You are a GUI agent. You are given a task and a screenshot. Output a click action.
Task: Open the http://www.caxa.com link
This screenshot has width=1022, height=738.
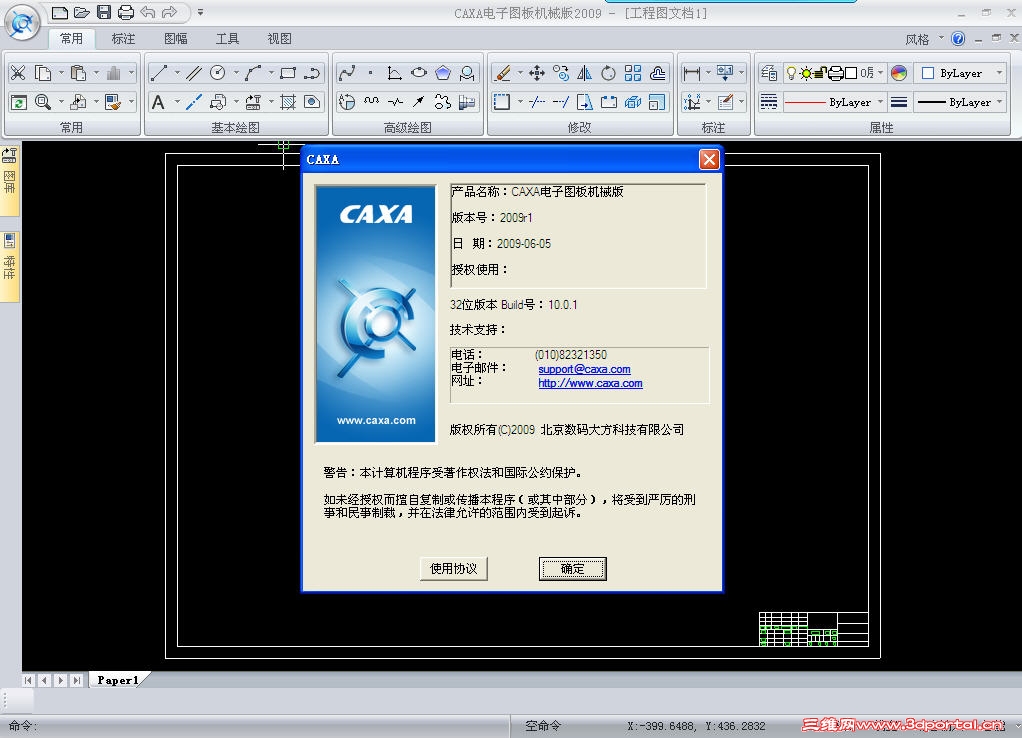tap(591, 383)
